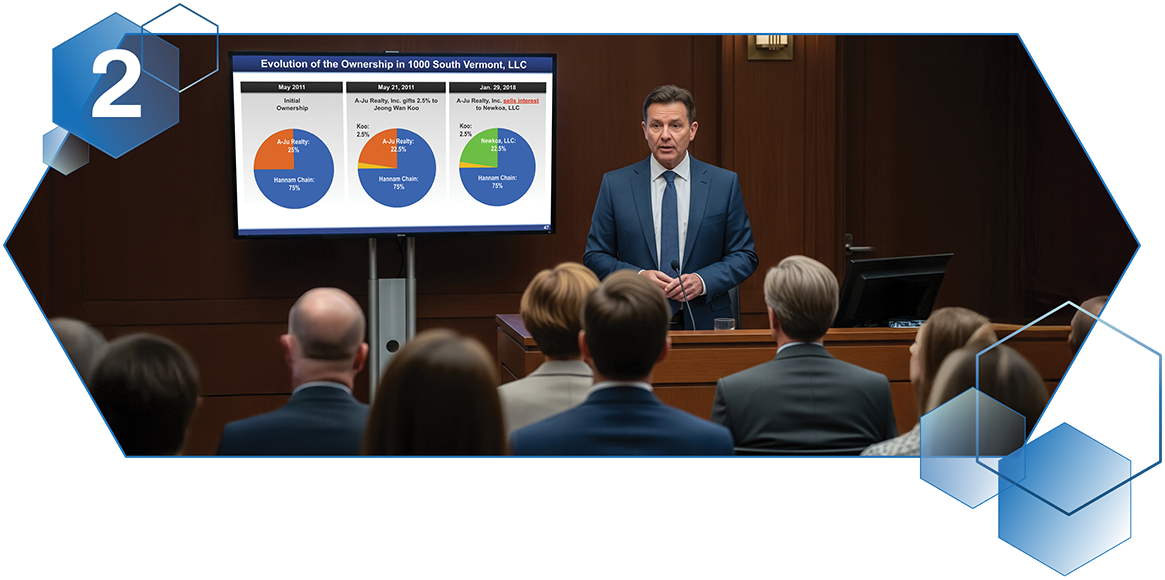Click the slide number 47 on screen
1165x580 pixels.
545,227
